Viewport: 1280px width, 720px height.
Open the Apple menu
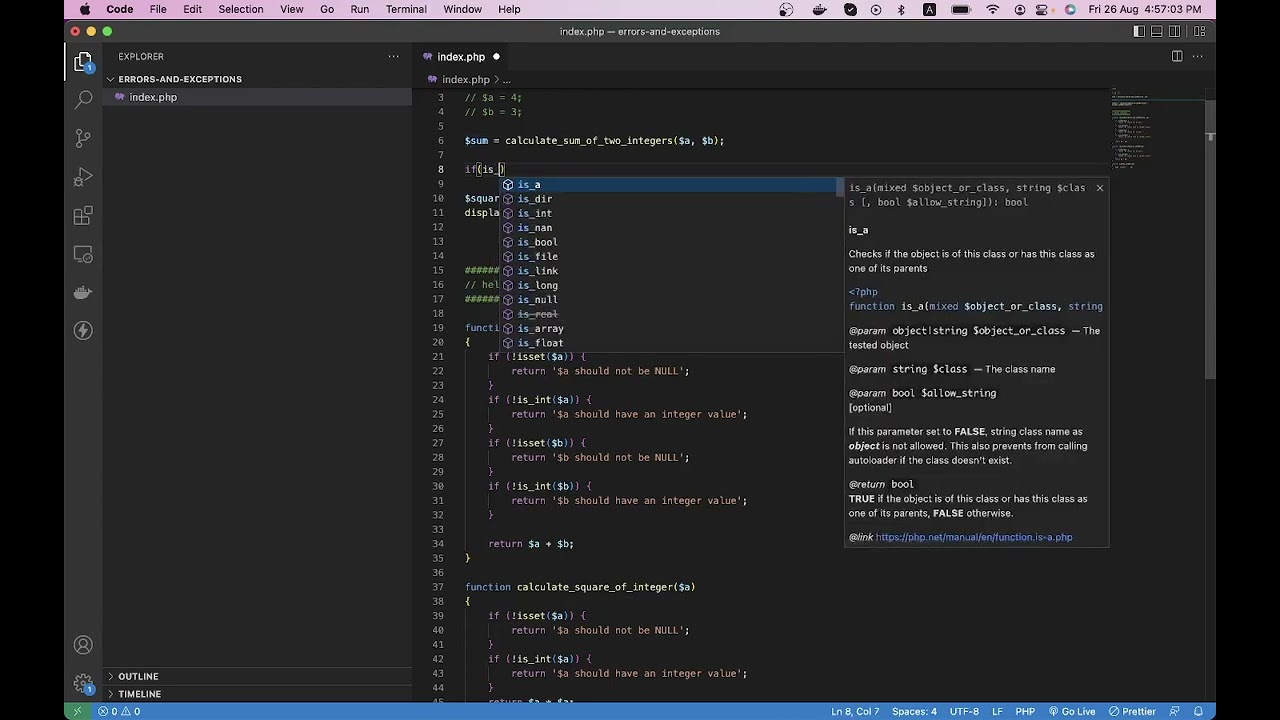(x=85, y=9)
